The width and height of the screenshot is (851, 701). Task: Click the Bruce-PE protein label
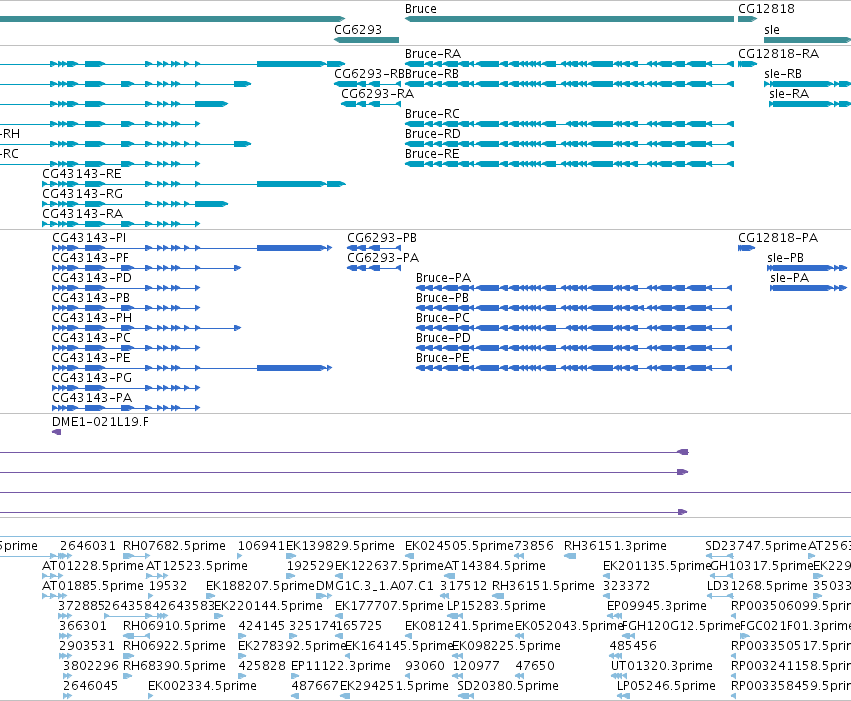point(443,358)
